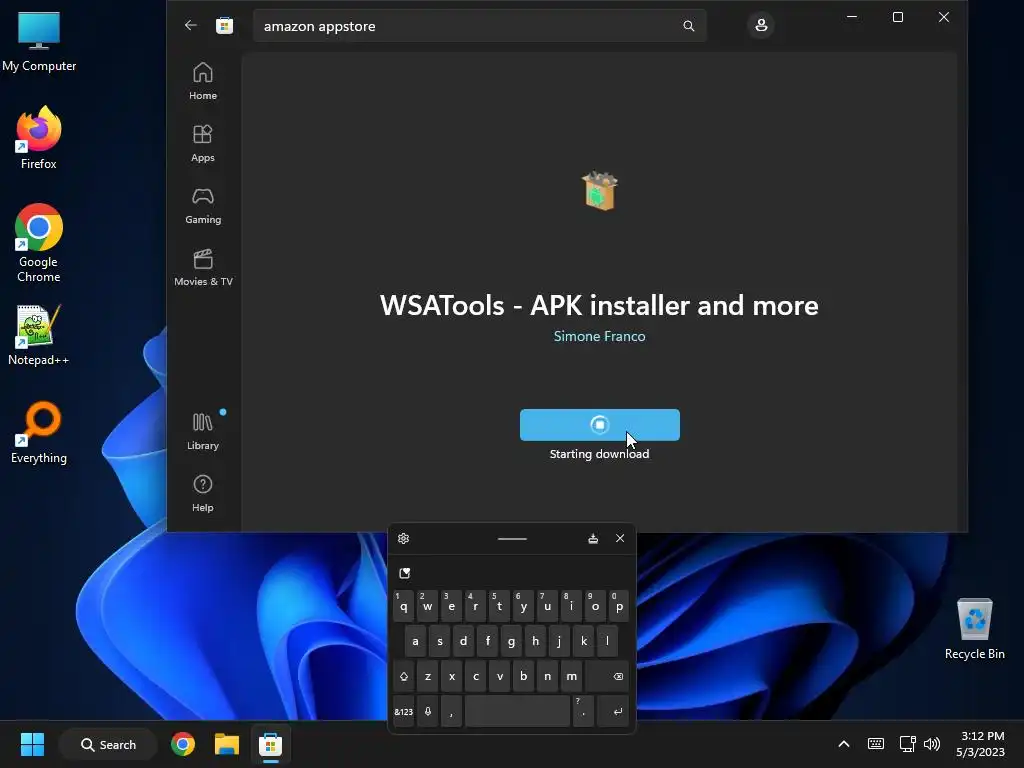Stop the download with the blue button
Viewport: 1024px width, 768px height.
(x=600, y=424)
